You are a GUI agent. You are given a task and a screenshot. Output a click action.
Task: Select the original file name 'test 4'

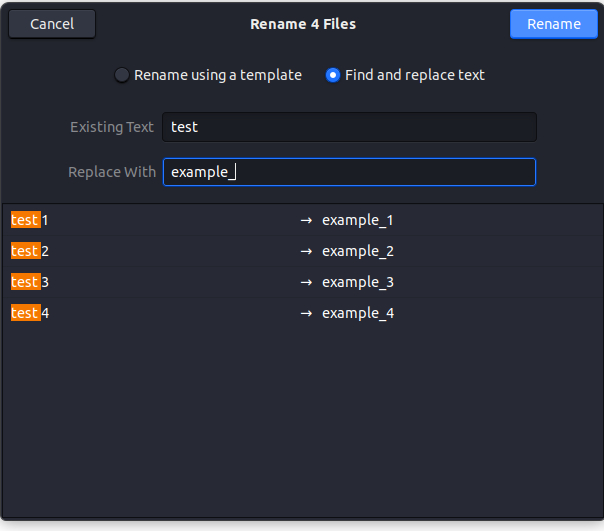(x=30, y=313)
